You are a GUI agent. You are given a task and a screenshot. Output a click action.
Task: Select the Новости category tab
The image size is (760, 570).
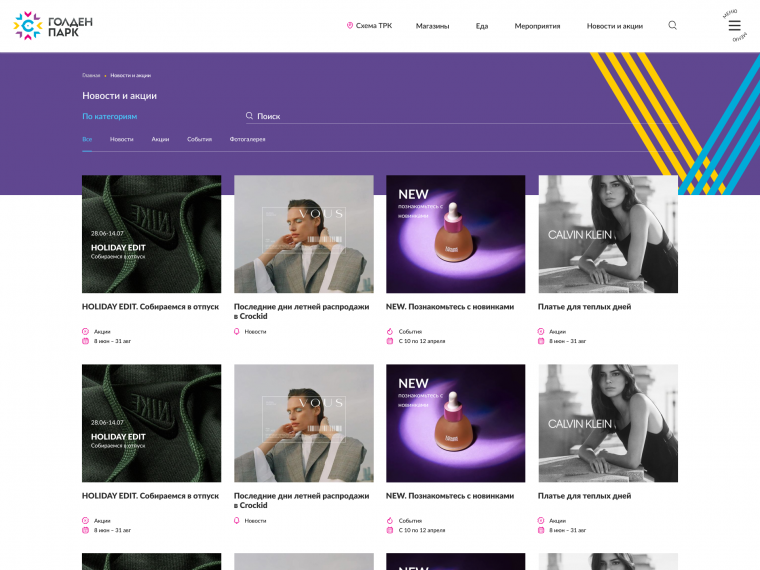[122, 139]
